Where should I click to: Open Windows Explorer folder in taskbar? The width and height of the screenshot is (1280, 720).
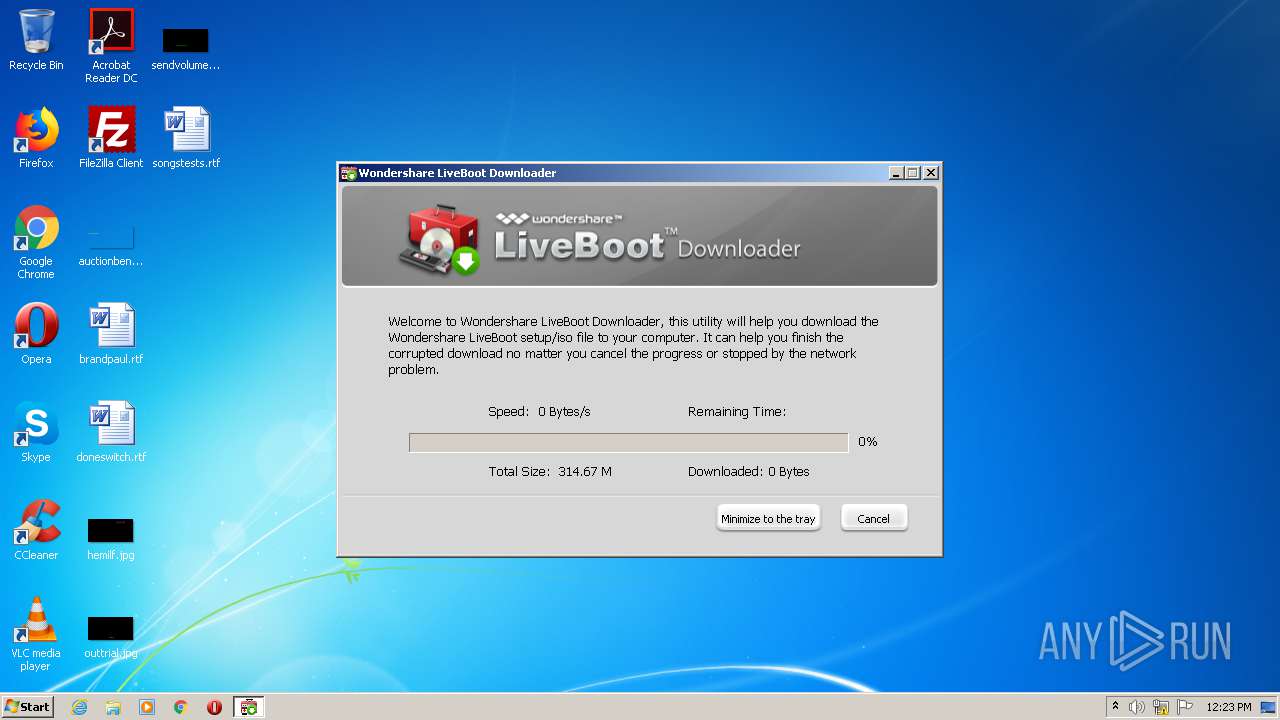pyautogui.click(x=113, y=707)
